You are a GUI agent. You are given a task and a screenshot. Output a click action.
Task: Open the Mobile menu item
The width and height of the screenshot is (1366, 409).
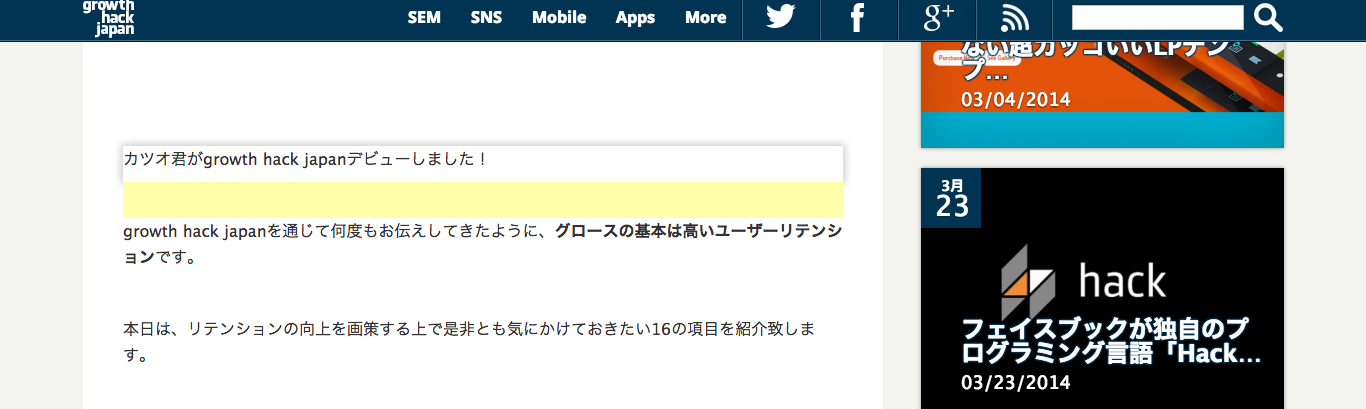point(559,18)
